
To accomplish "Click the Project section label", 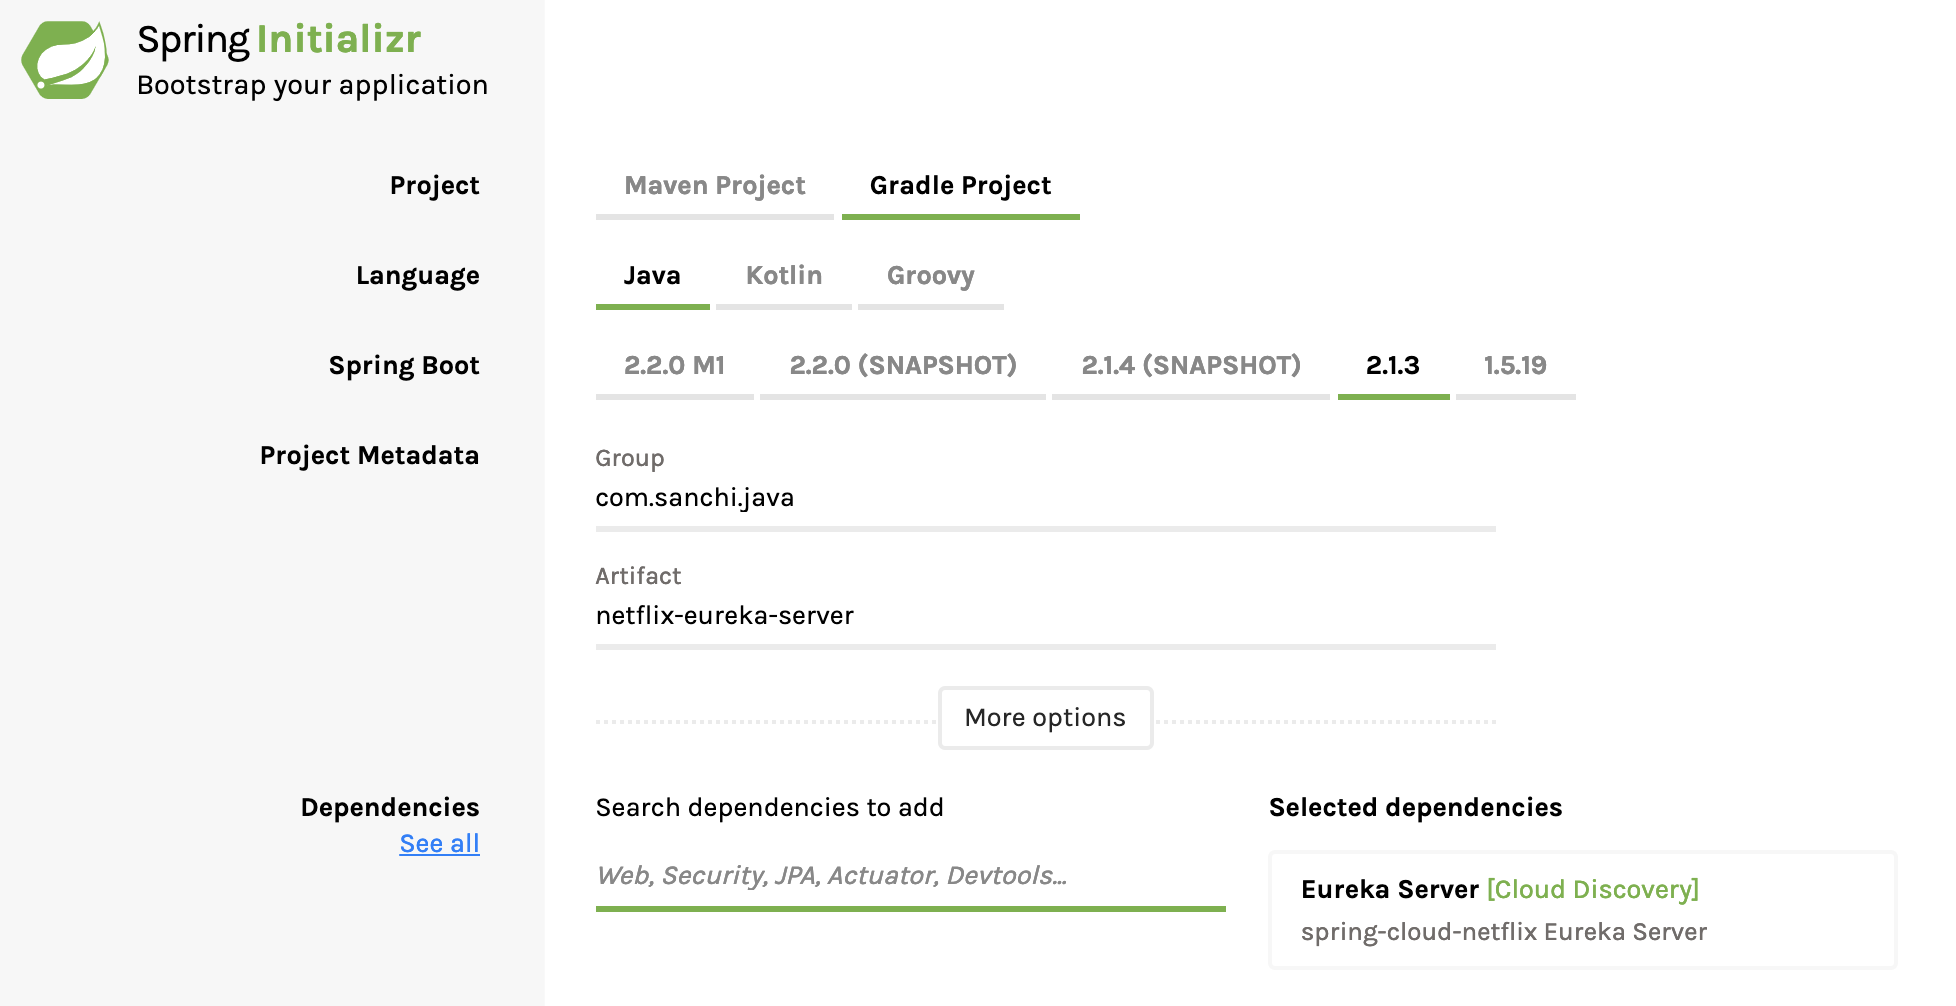I will [434, 186].
